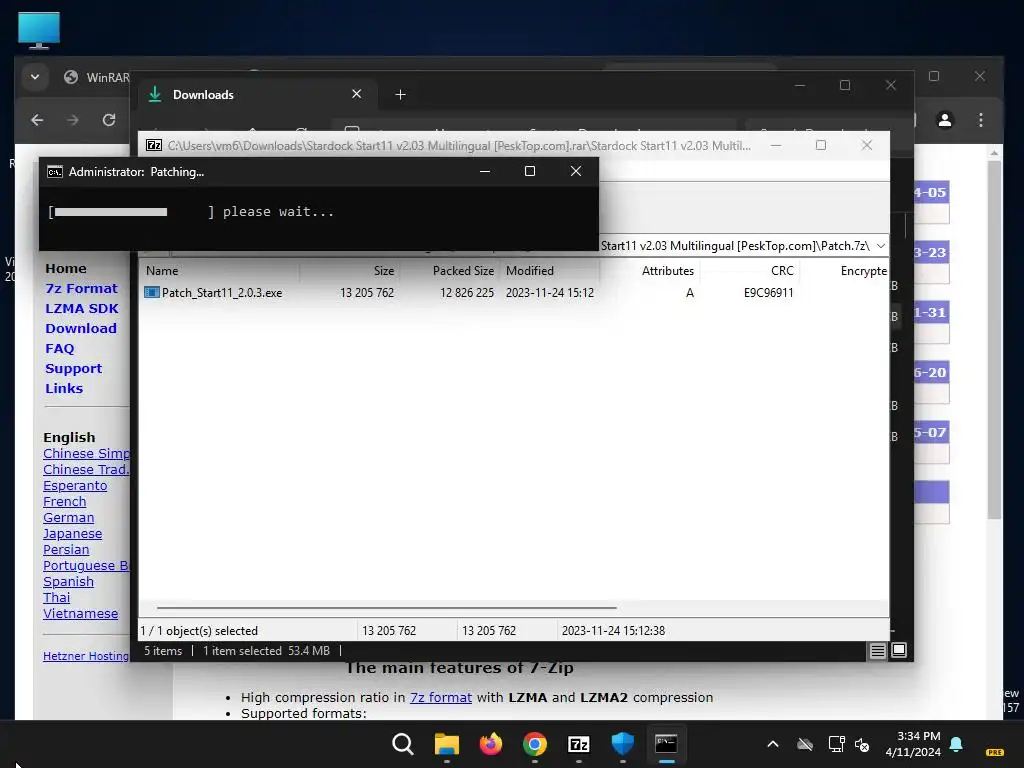The image size is (1024, 768).
Task: Switch site language to Vietnamese
Action: (81, 614)
